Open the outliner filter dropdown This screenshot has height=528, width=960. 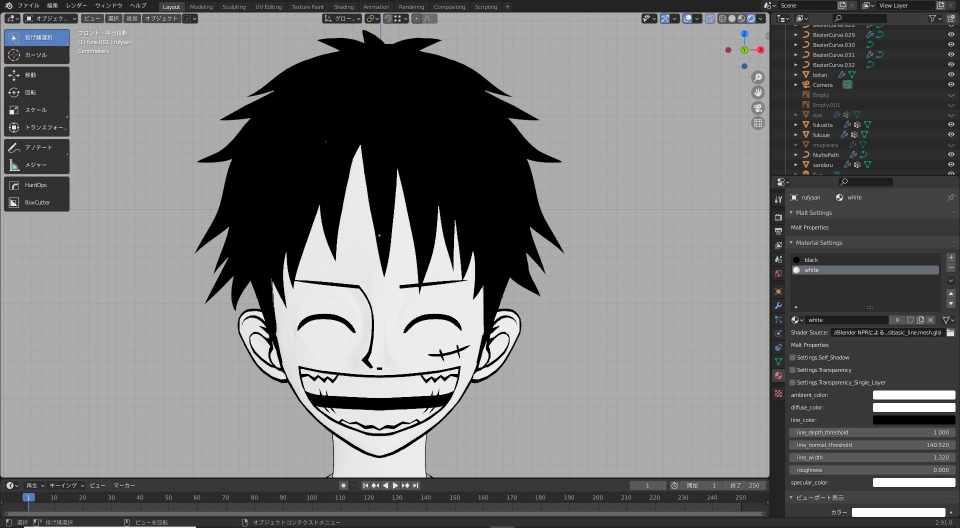[x=935, y=18]
